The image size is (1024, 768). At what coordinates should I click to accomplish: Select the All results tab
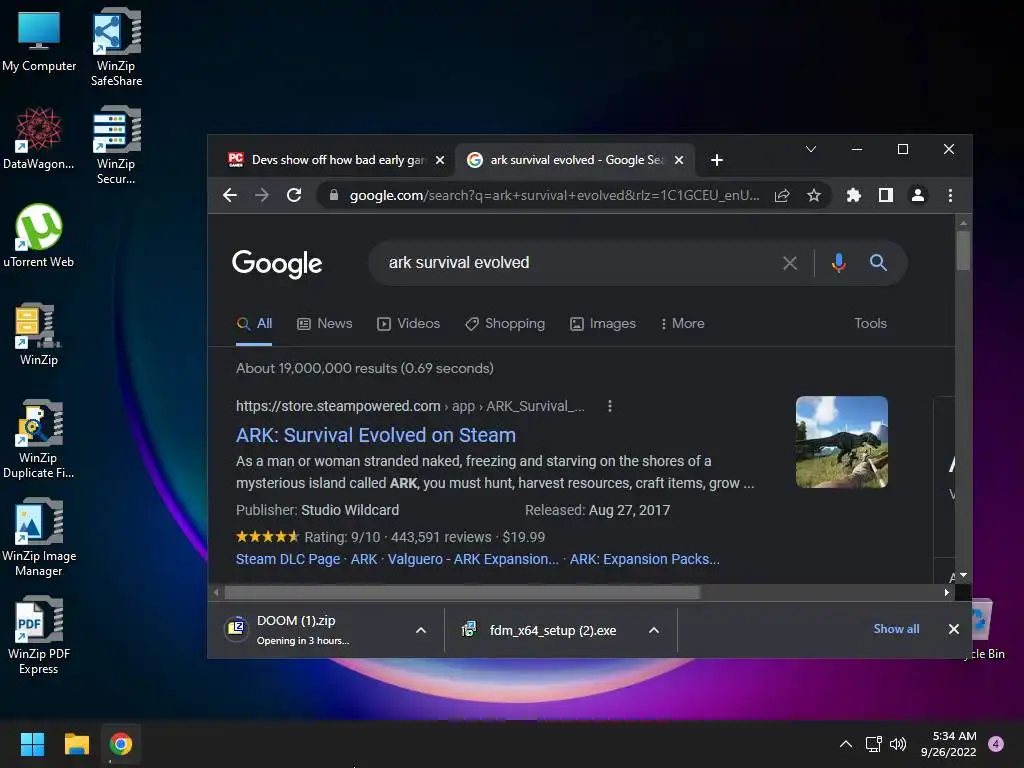(254, 324)
